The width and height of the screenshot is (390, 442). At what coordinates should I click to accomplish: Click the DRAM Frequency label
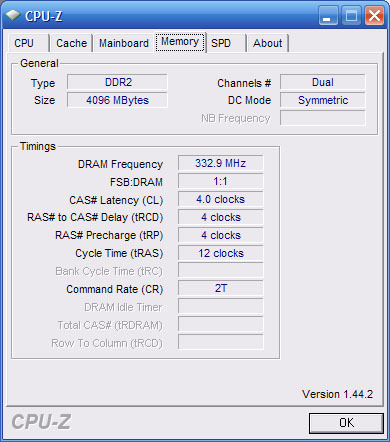pyautogui.click(x=120, y=164)
